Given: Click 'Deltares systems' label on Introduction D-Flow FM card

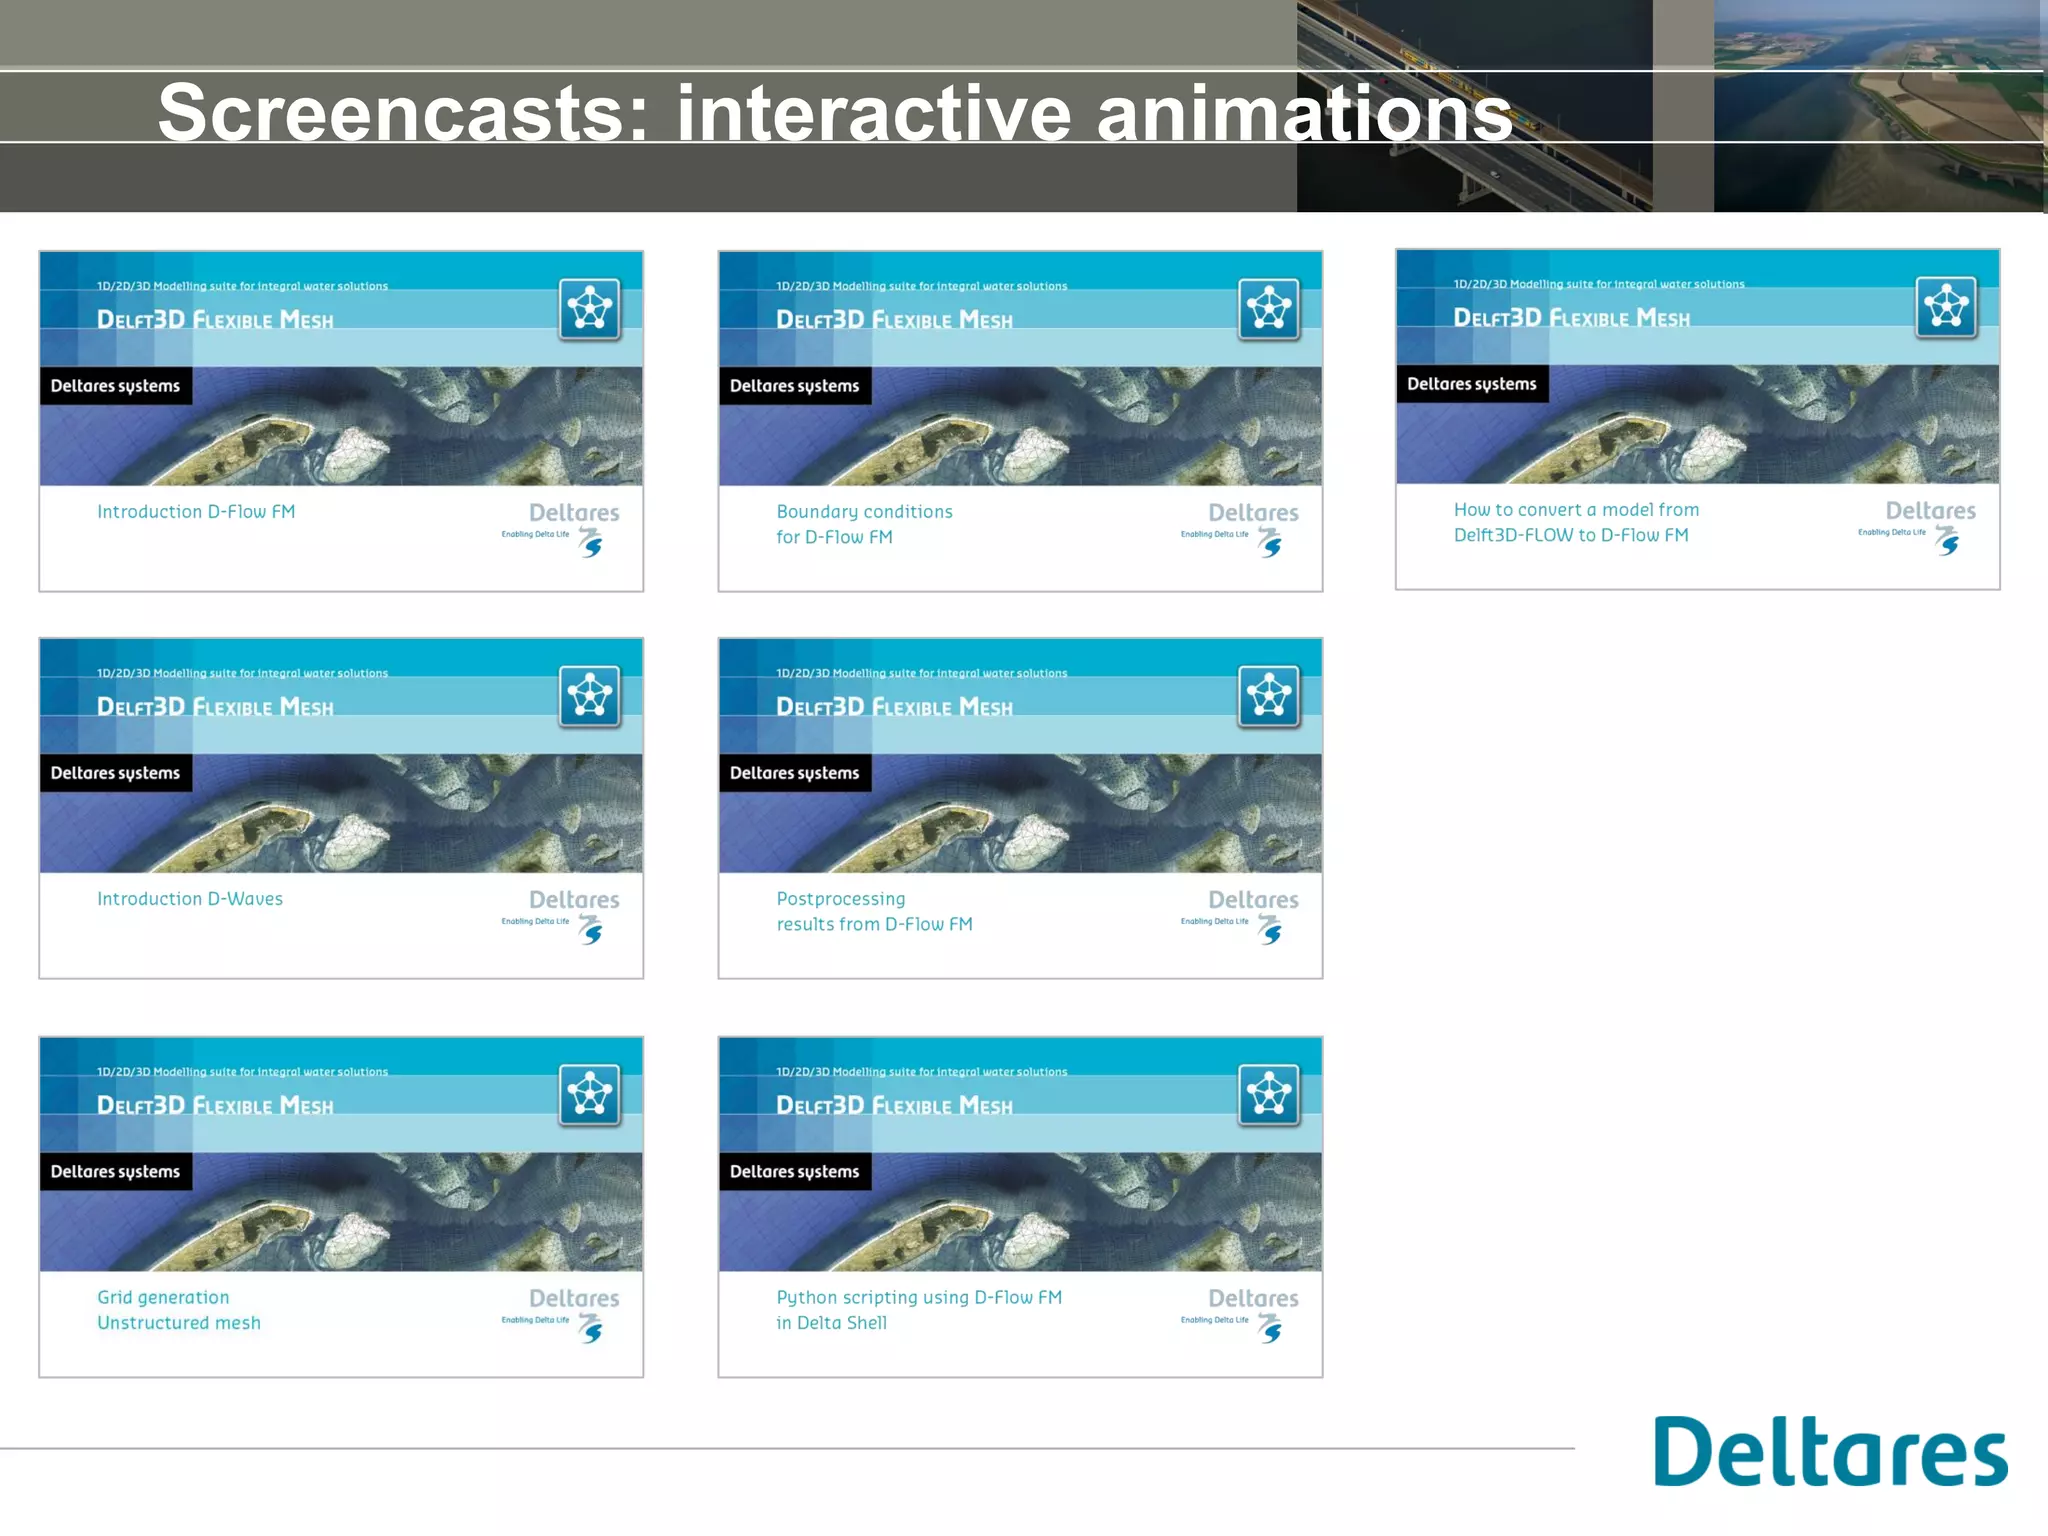Looking at the screenshot, I should [x=116, y=386].
